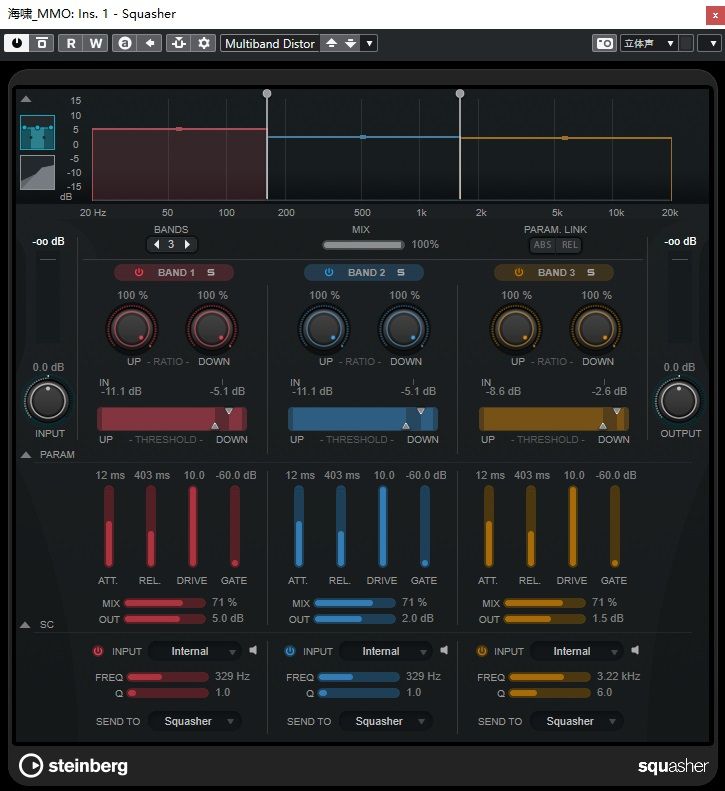Click Band 2 threshold bar

[x=363, y=419]
